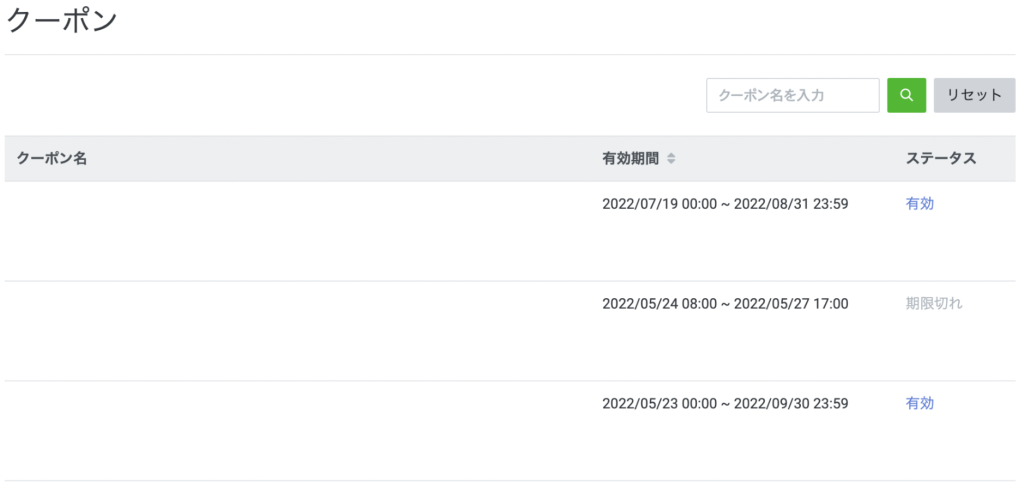The image size is (1024, 489).
Task: Select the ステータス column header
Action: point(941,159)
